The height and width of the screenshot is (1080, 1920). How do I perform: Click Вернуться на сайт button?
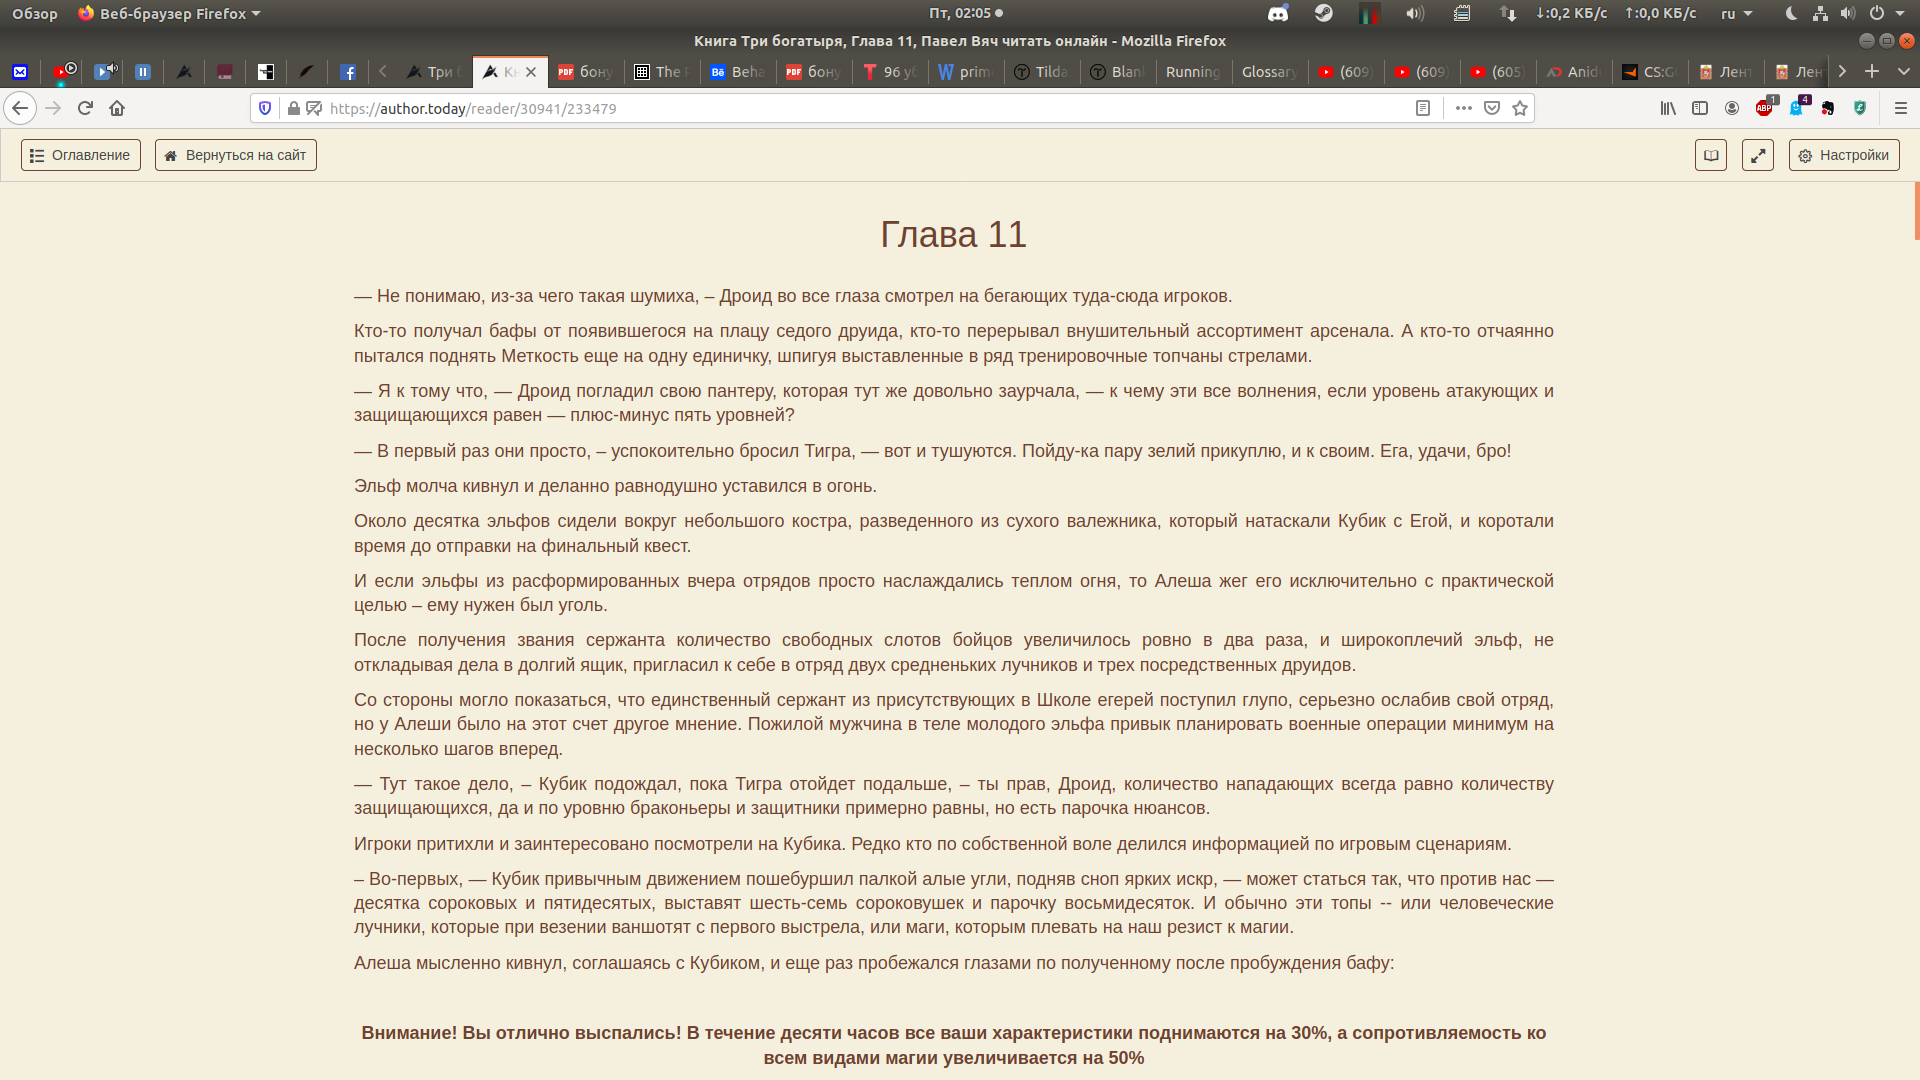click(236, 155)
